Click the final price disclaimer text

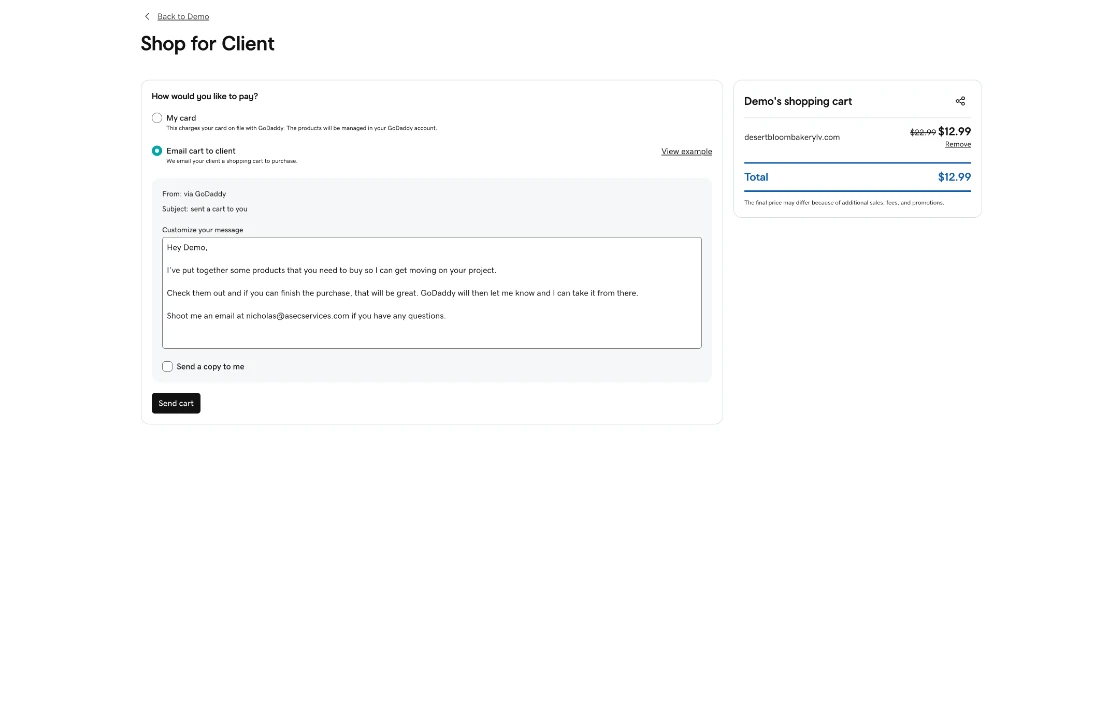click(844, 203)
